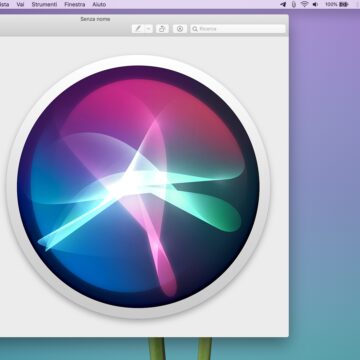Open the Strumenti menu
The height and width of the screenshot is (360, 360).
44,4
